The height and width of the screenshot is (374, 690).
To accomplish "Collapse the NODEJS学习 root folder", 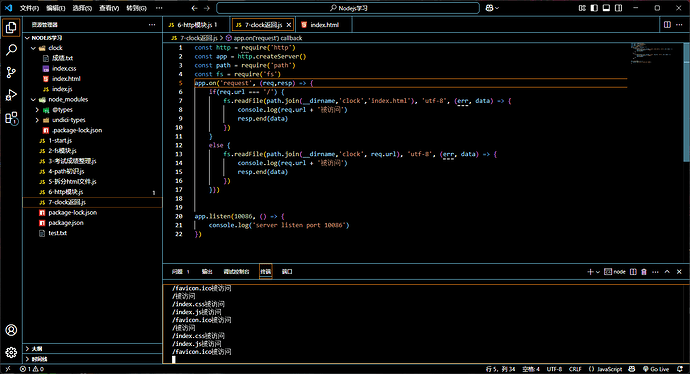I will point(27,38).
